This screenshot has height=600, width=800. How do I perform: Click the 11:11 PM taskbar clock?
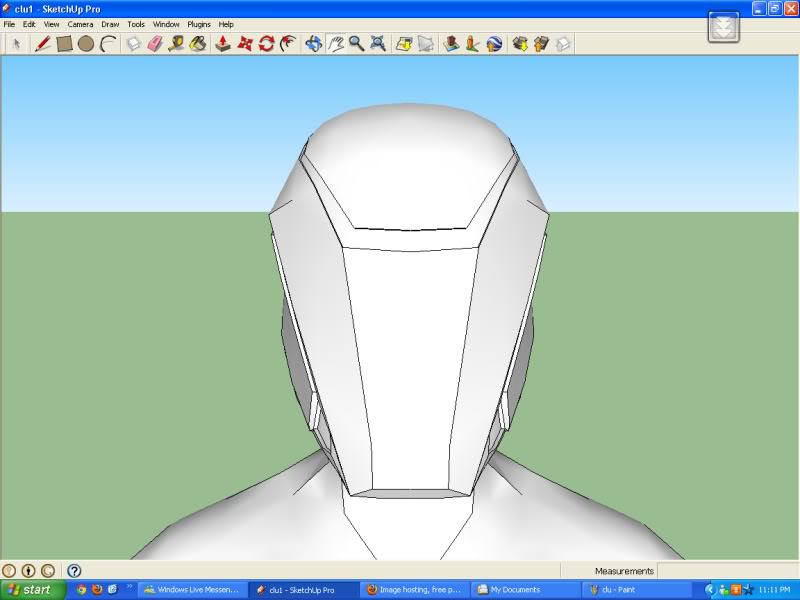pyautogui.click(x=774, y=590)
